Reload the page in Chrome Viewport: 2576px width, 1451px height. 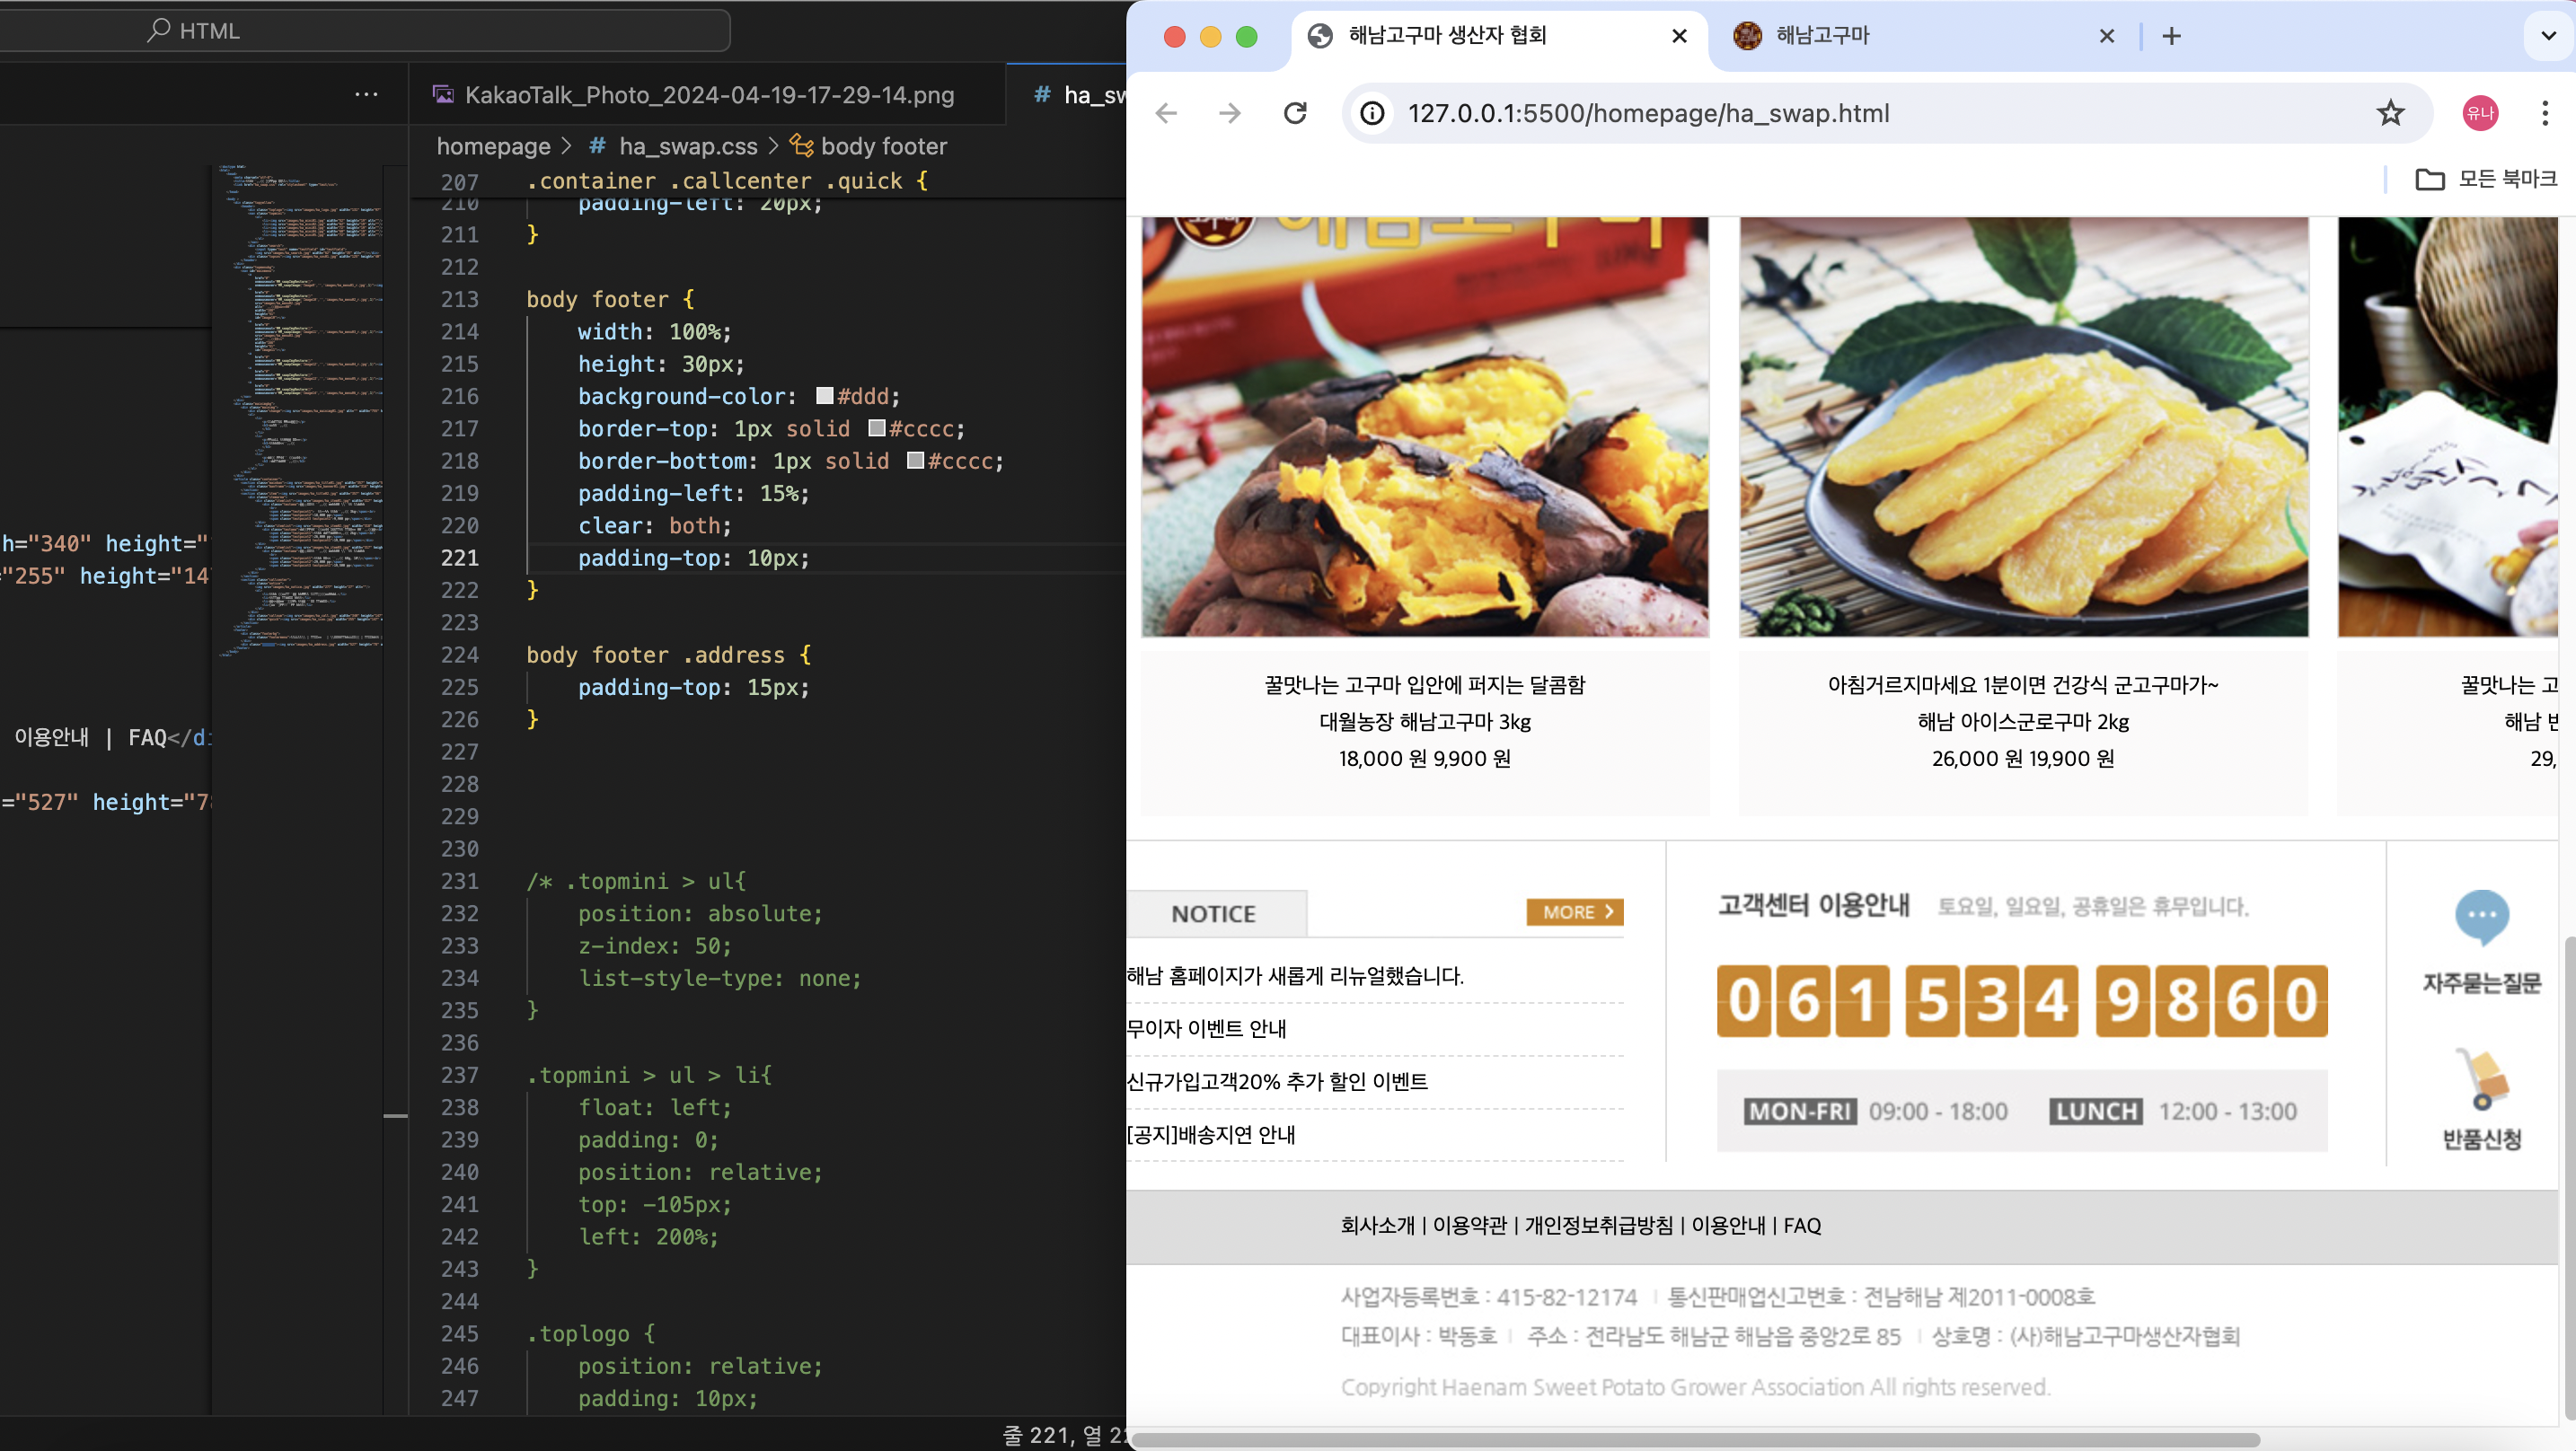(1295, 113)
